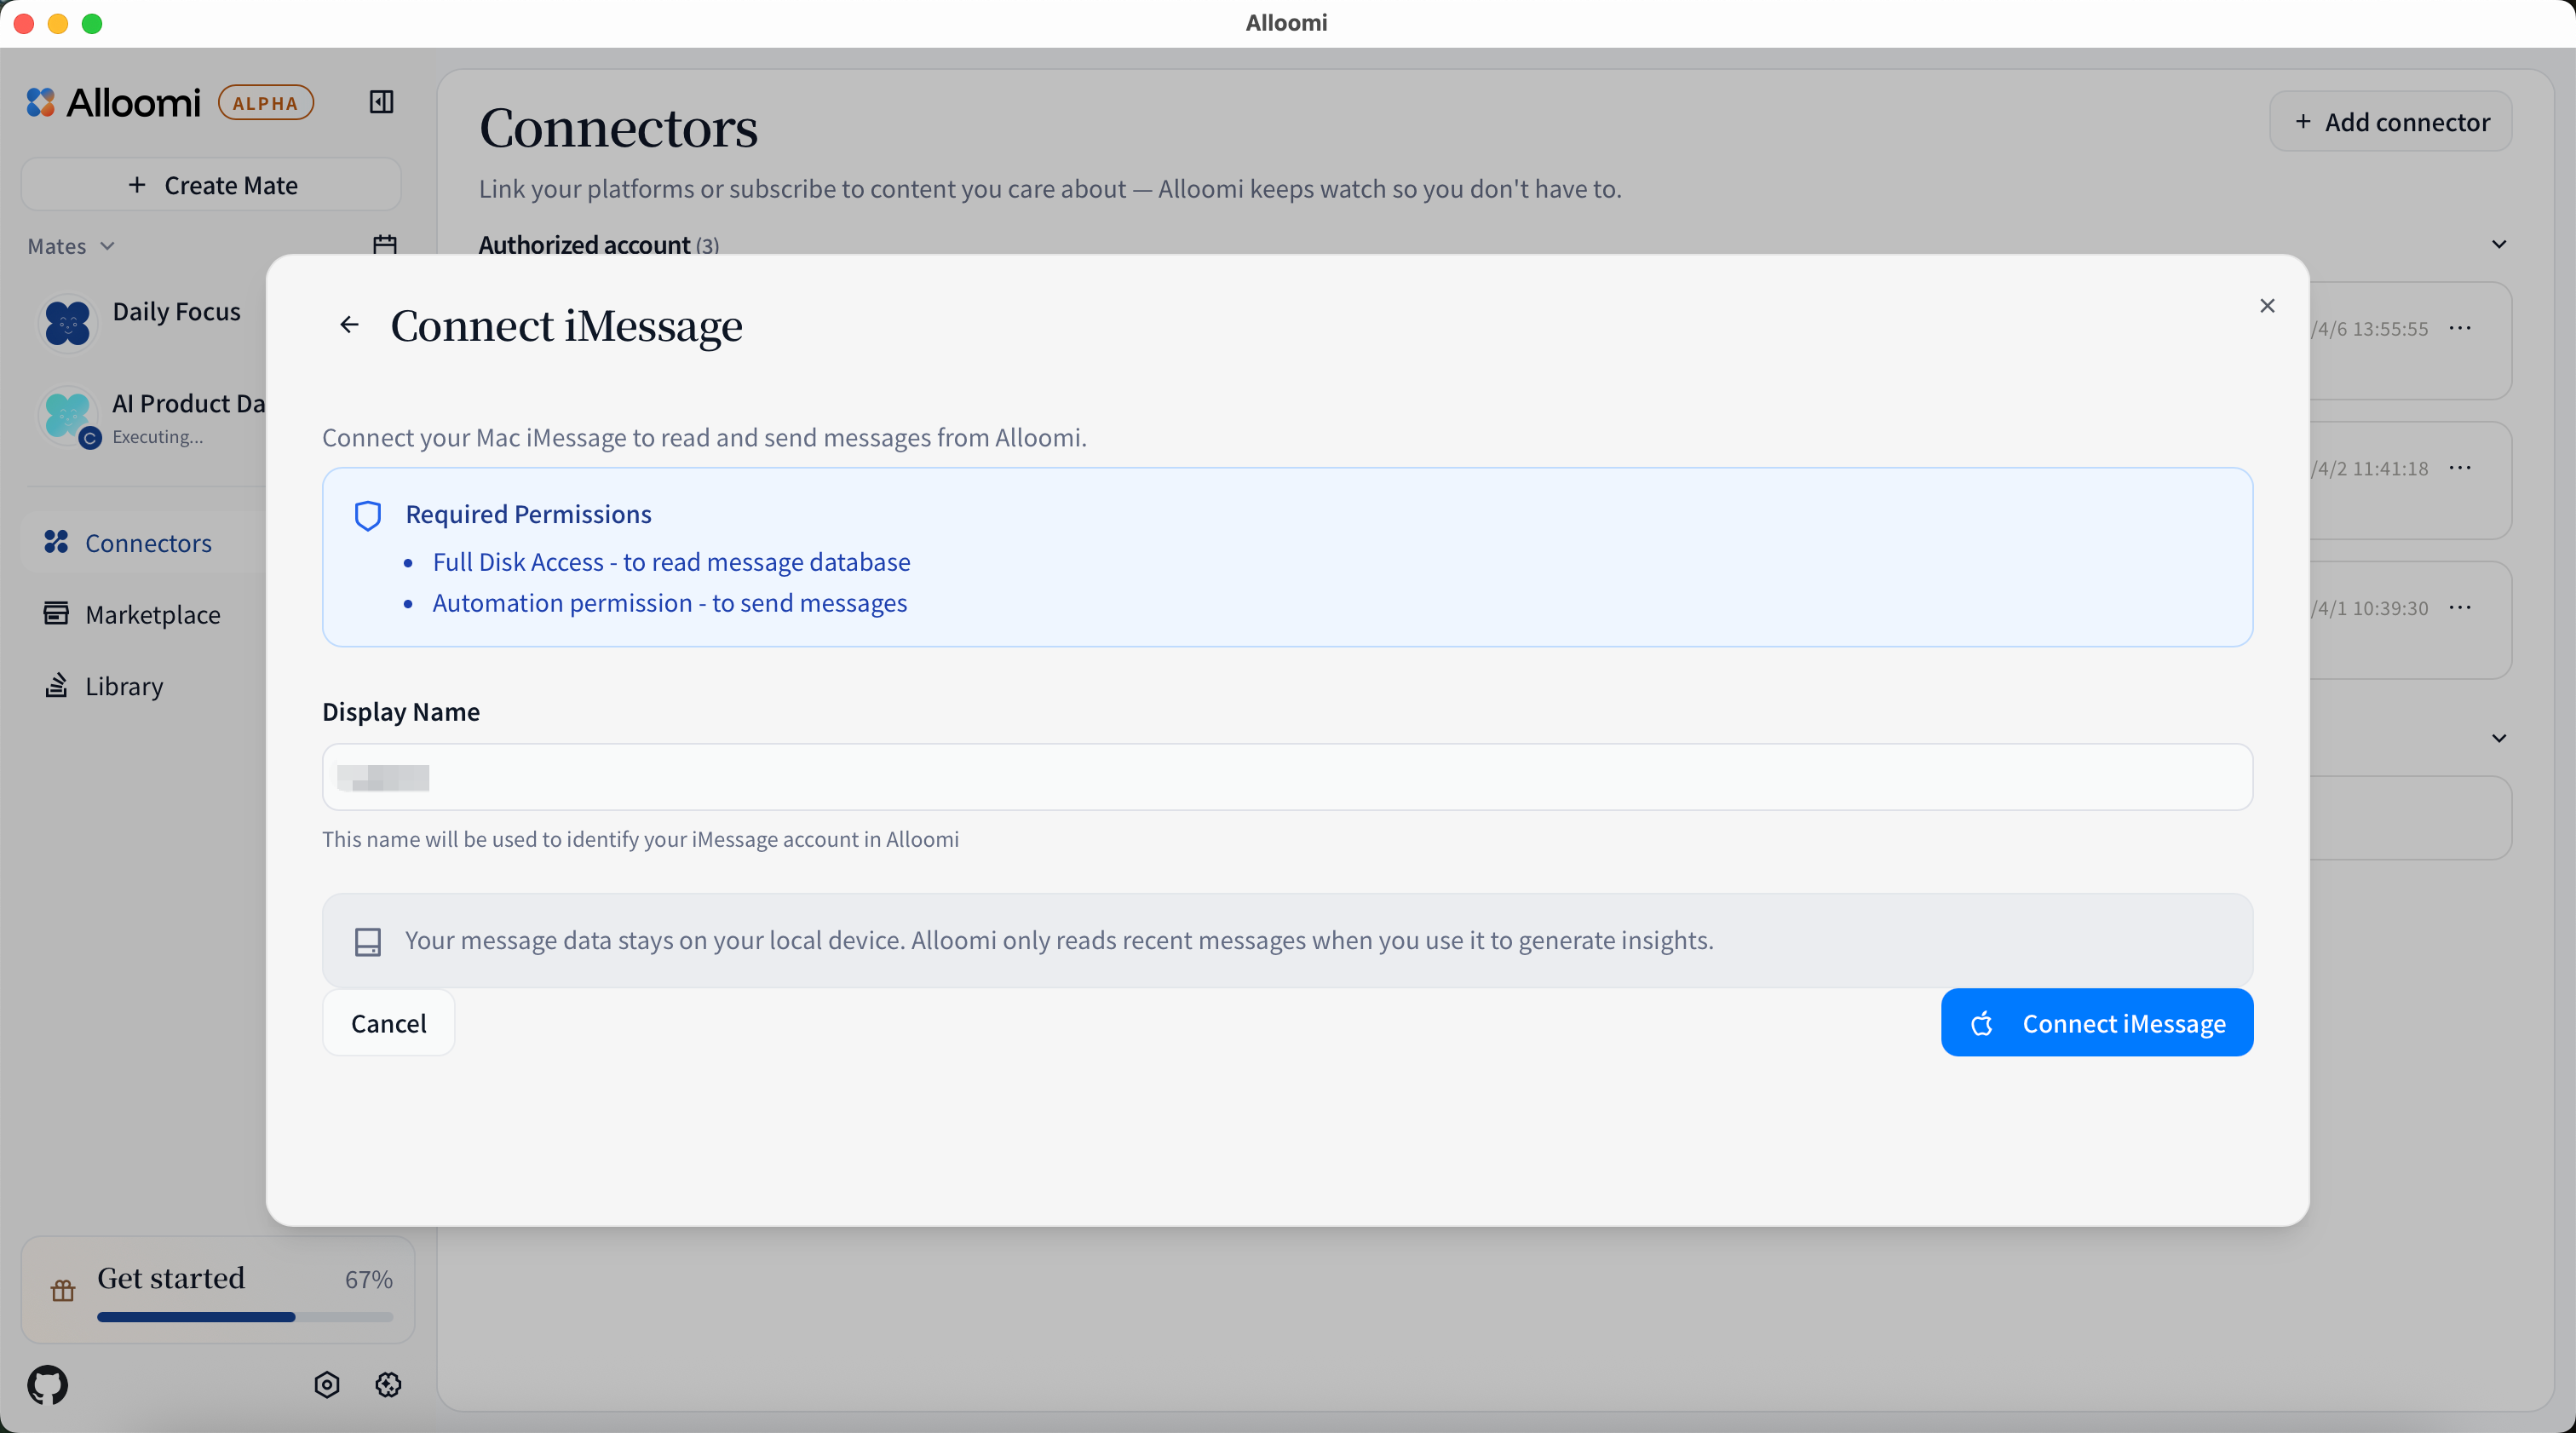The height and width of the screenshot is (1433, 2576).
Task: Click the back arrow in Connect iMessage dialog
Action: coord(348,324)
